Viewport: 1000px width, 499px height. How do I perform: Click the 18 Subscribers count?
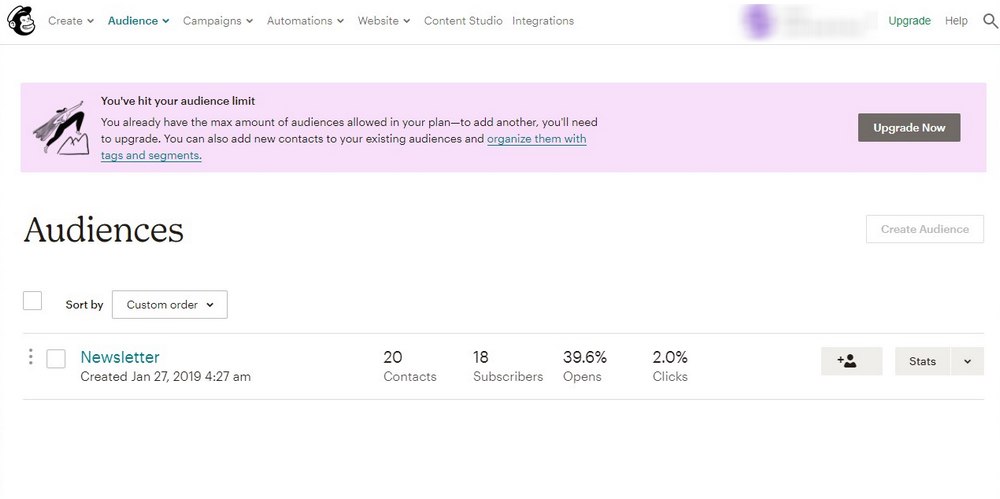(508, 366)
